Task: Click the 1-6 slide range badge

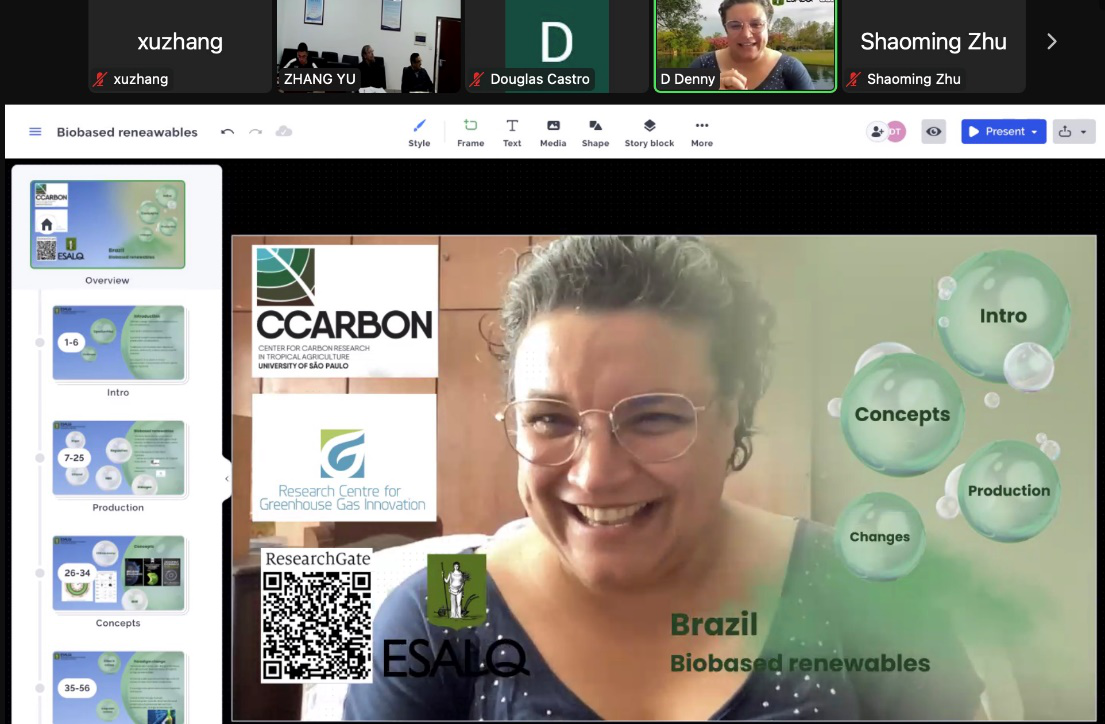Action: point(71,343)
